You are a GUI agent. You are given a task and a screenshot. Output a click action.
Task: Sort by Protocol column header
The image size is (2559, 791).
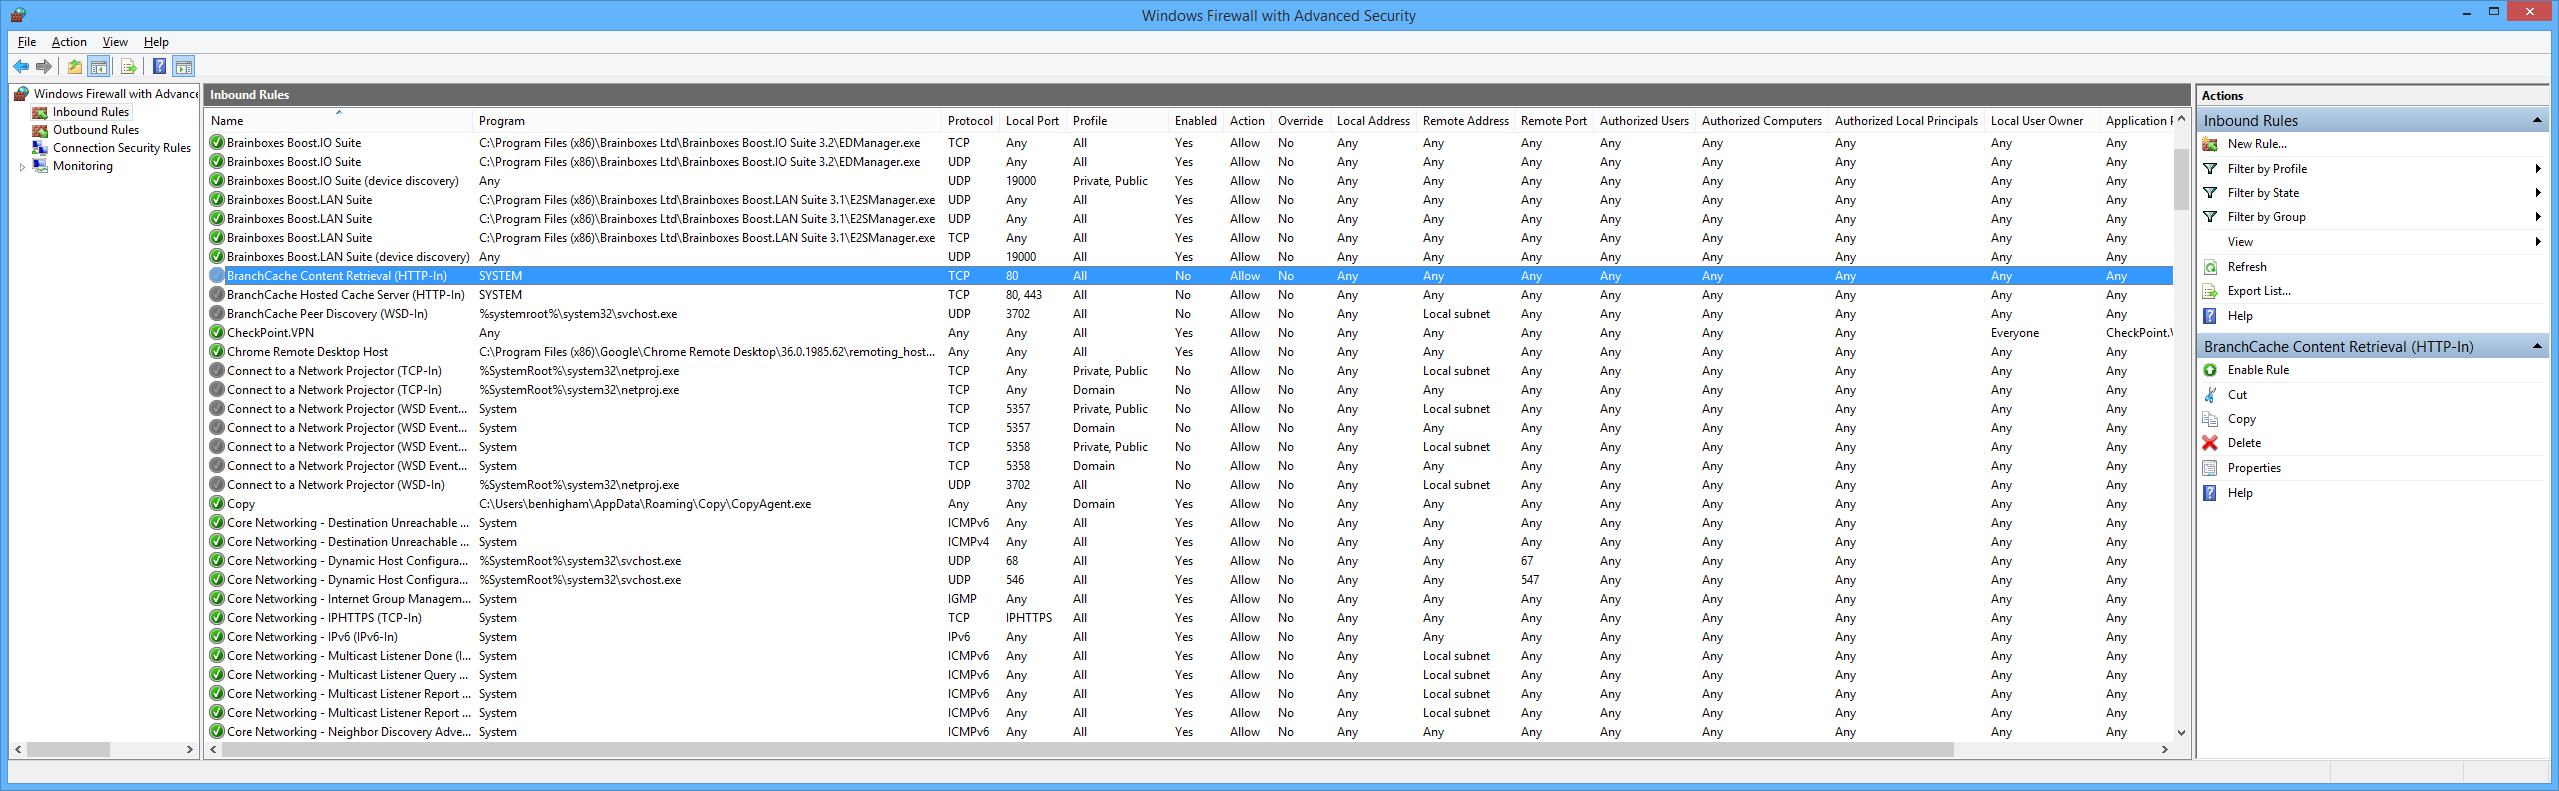[x=970, y=121]
